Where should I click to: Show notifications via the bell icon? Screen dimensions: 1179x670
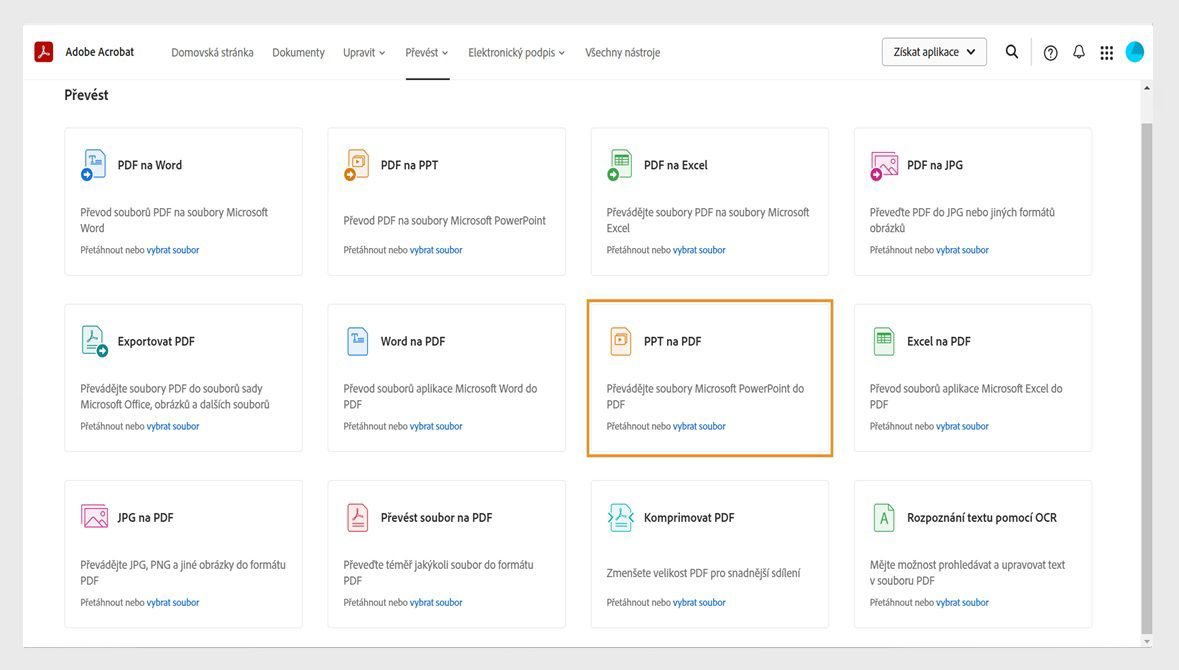1079,52
